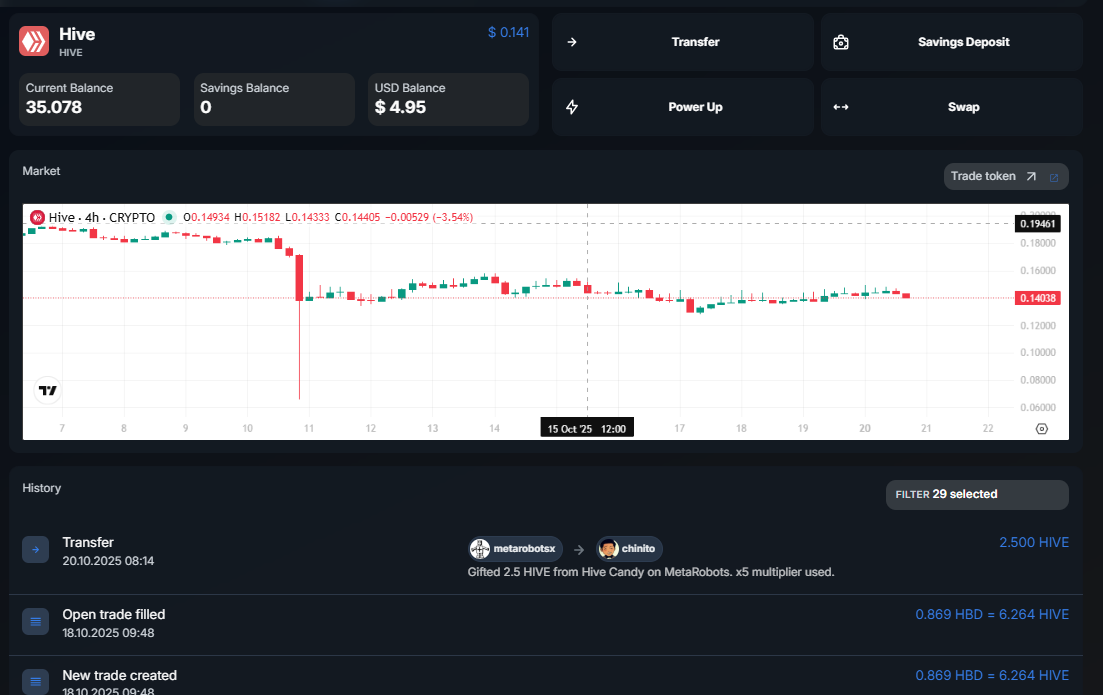Click the Hive logo icon

click(35, 41)
